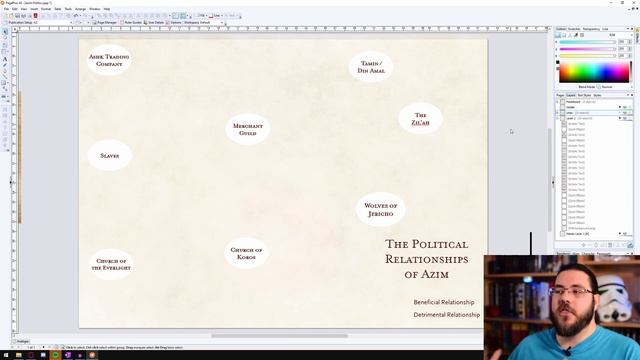Click the orange PagePlus taskbar icon
Screen dimensions: 640x360
[x=92, y=355]
